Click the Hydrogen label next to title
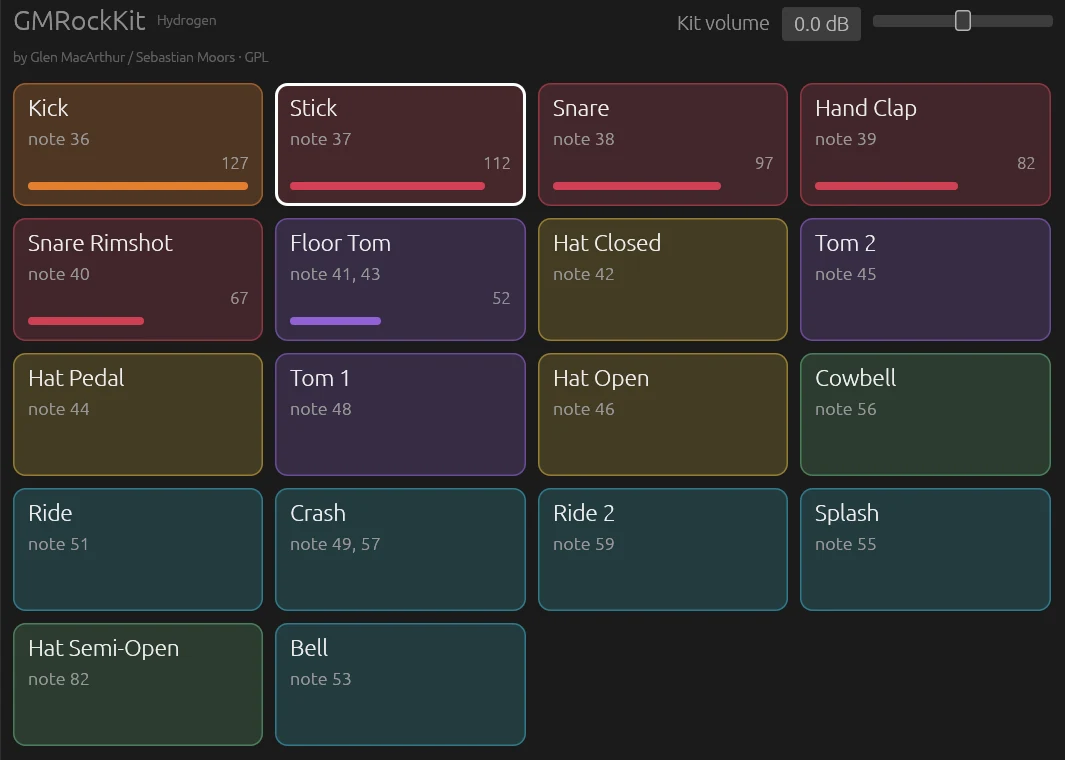The width and height of the screenshot is (1065, 760). [187, 20]
